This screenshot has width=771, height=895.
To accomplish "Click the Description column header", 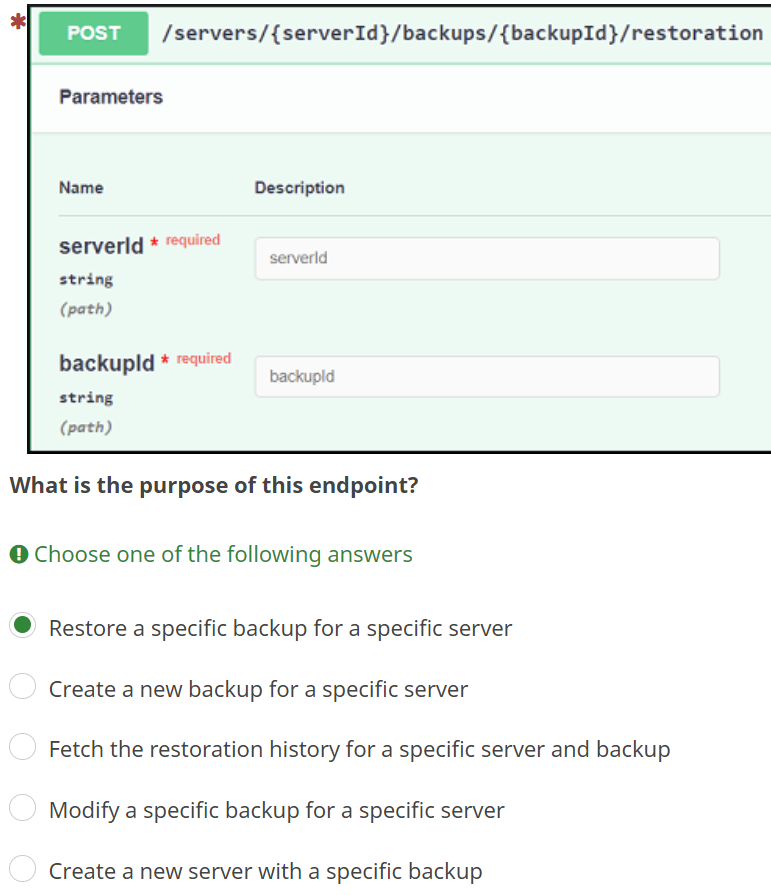I will pos(299,188).
